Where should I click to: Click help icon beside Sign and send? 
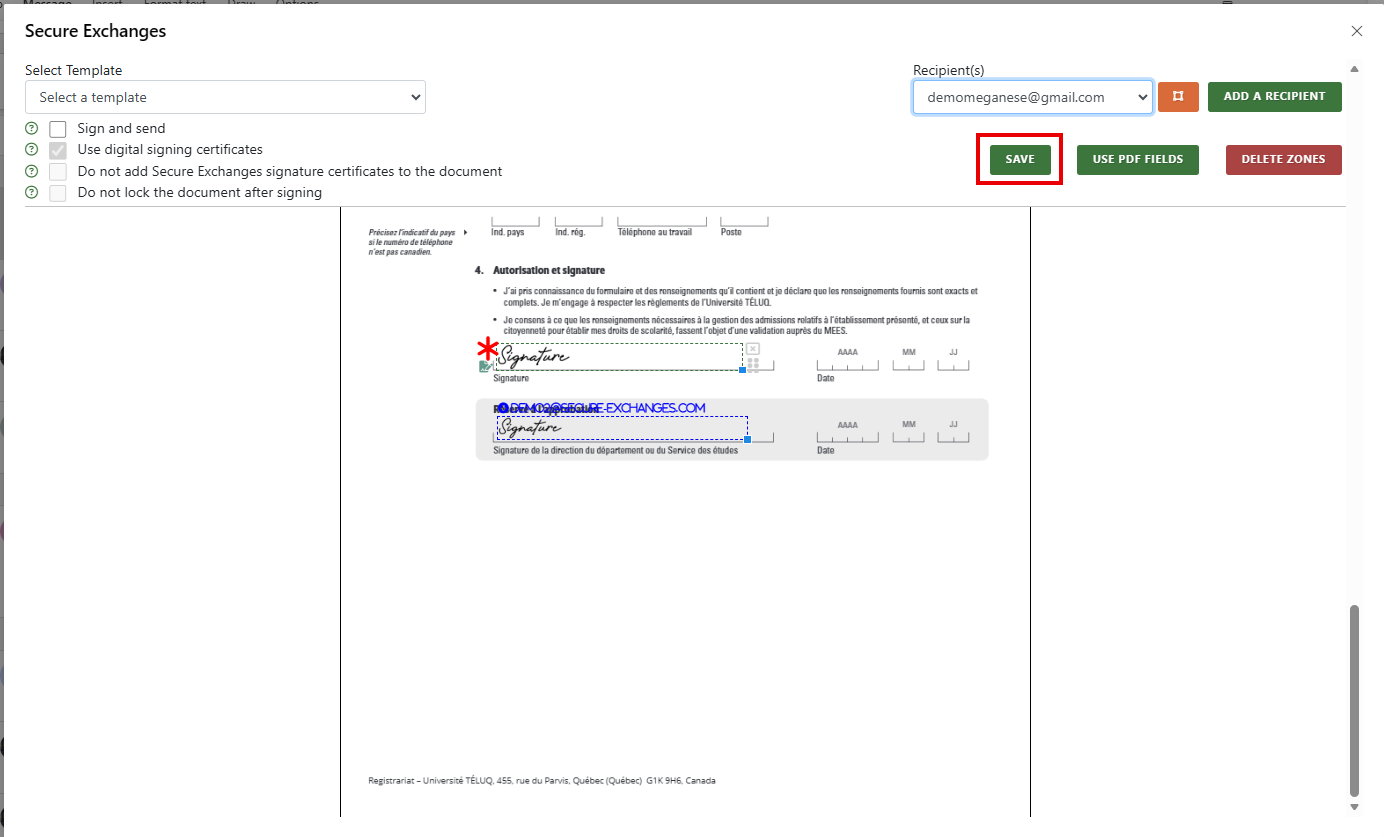tap(31, 128)
